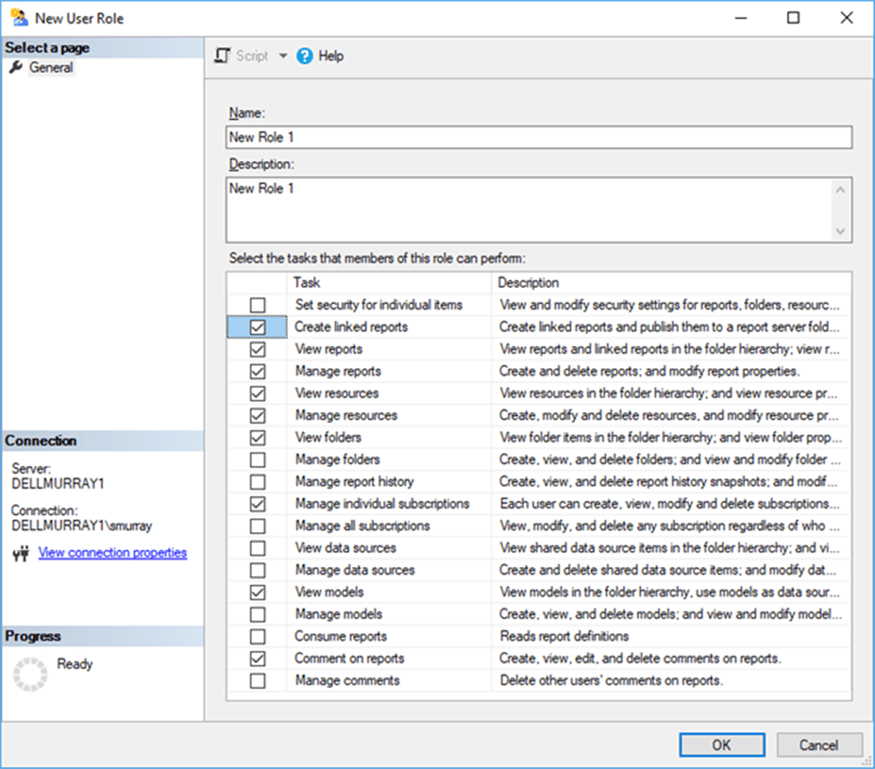Click the Task column header
Screen dimensions: 875x769
(389, 282)
